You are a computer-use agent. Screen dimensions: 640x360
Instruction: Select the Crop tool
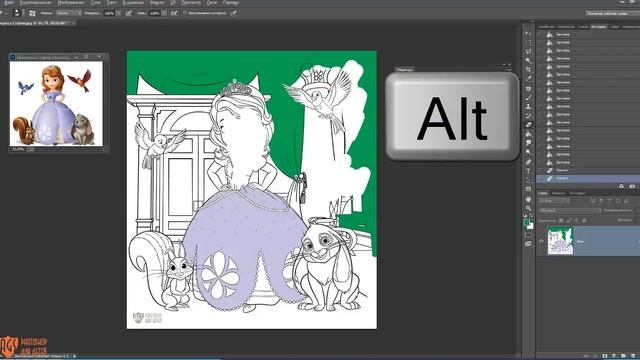pyautogui.click(x=528, y=70)
